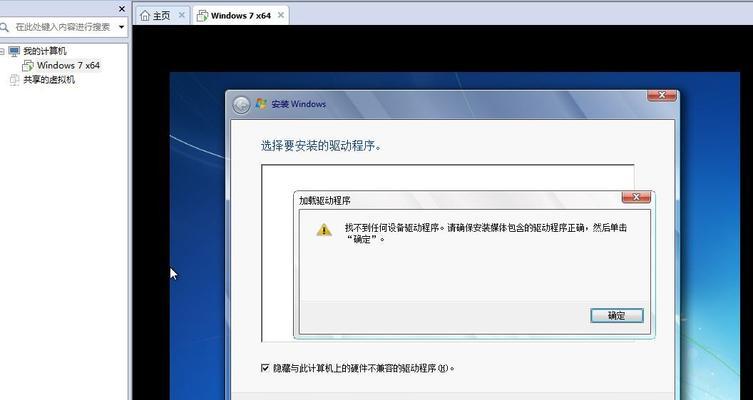Select the Windows 7 x64 tab

coord(240,16)
